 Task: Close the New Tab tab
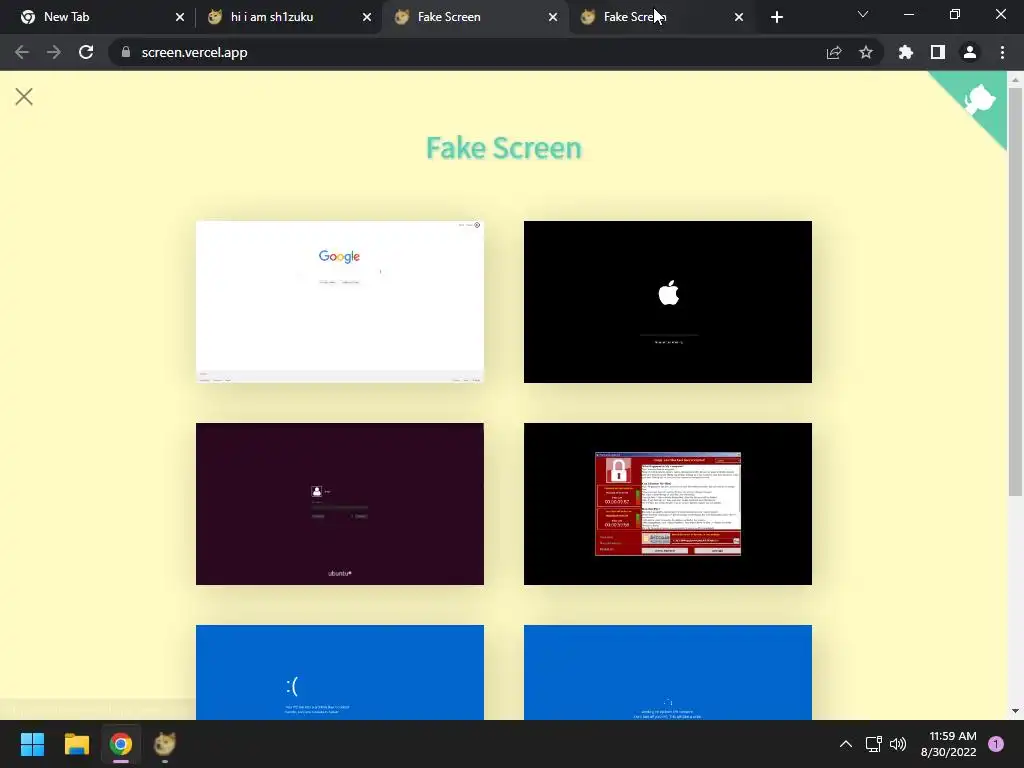pos(180,17)
